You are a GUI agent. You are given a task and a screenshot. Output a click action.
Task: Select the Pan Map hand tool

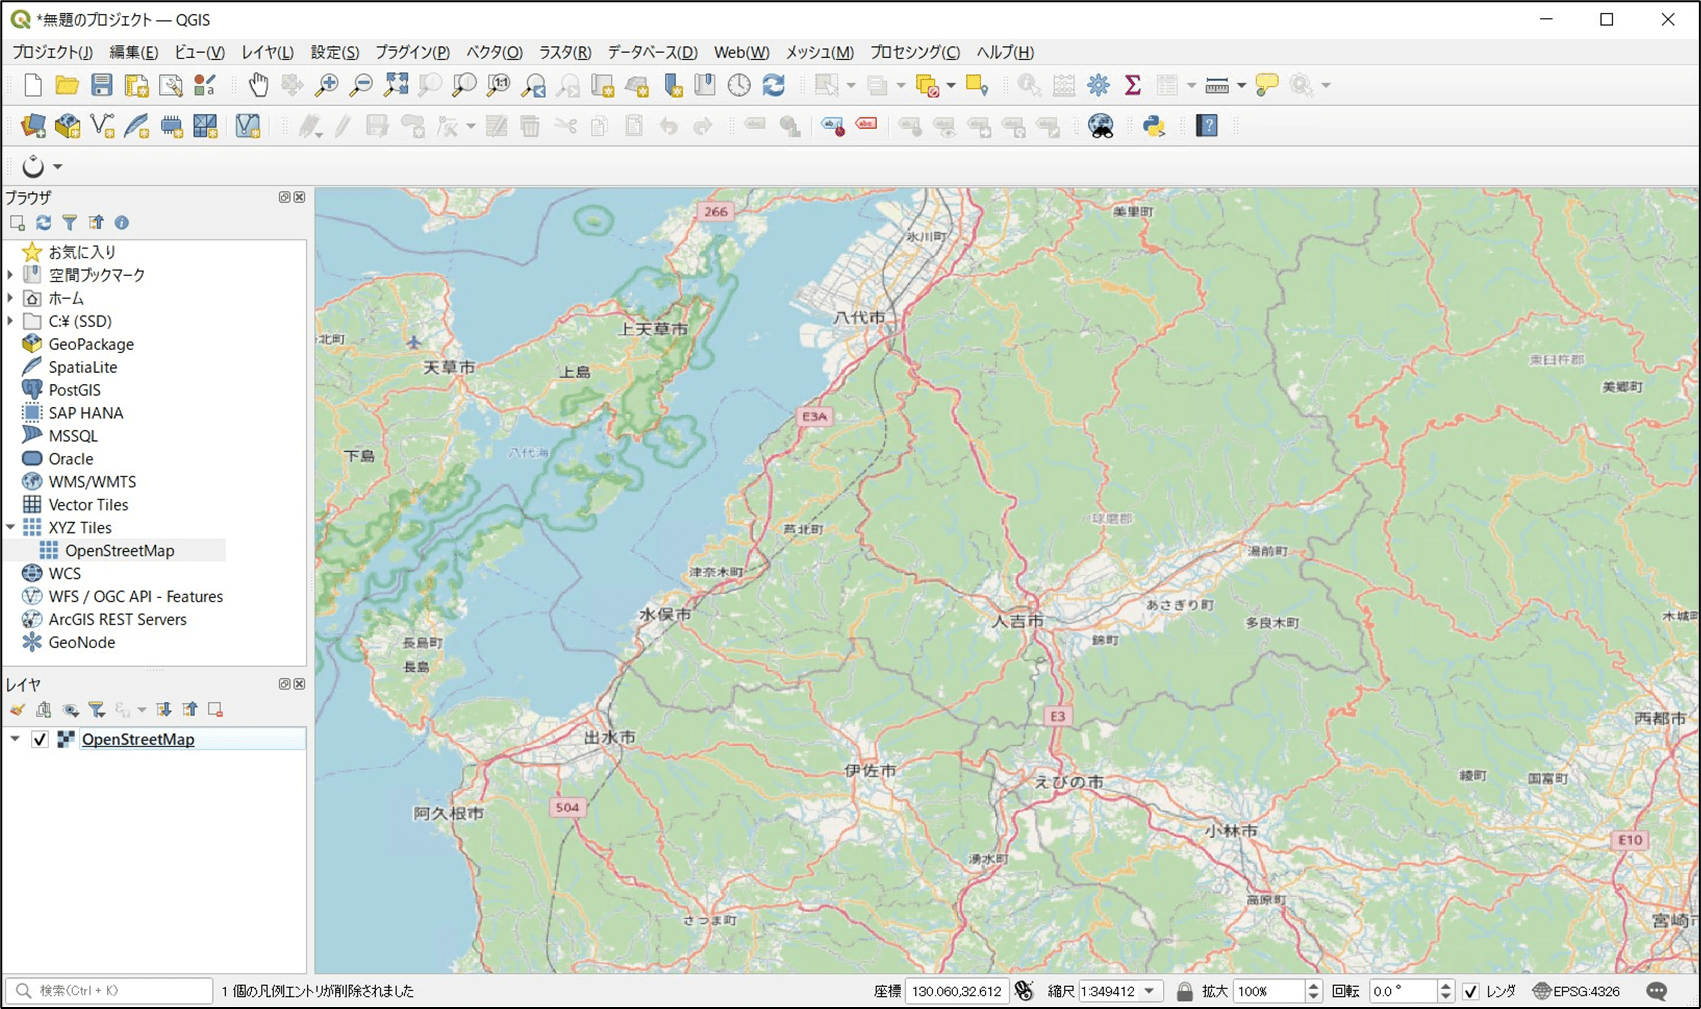pos(258,85)
